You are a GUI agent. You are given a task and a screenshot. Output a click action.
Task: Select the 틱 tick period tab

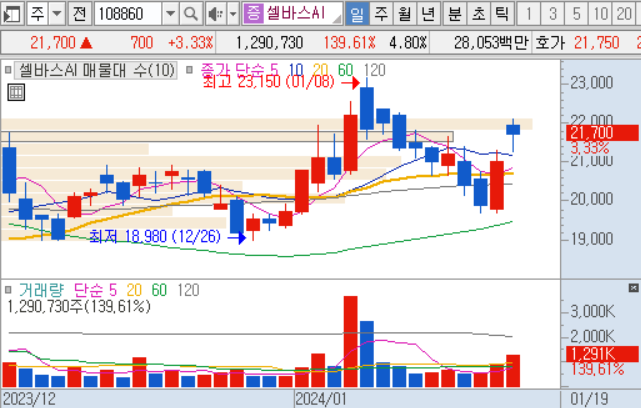pyautogui.click(x=501, y=14)
